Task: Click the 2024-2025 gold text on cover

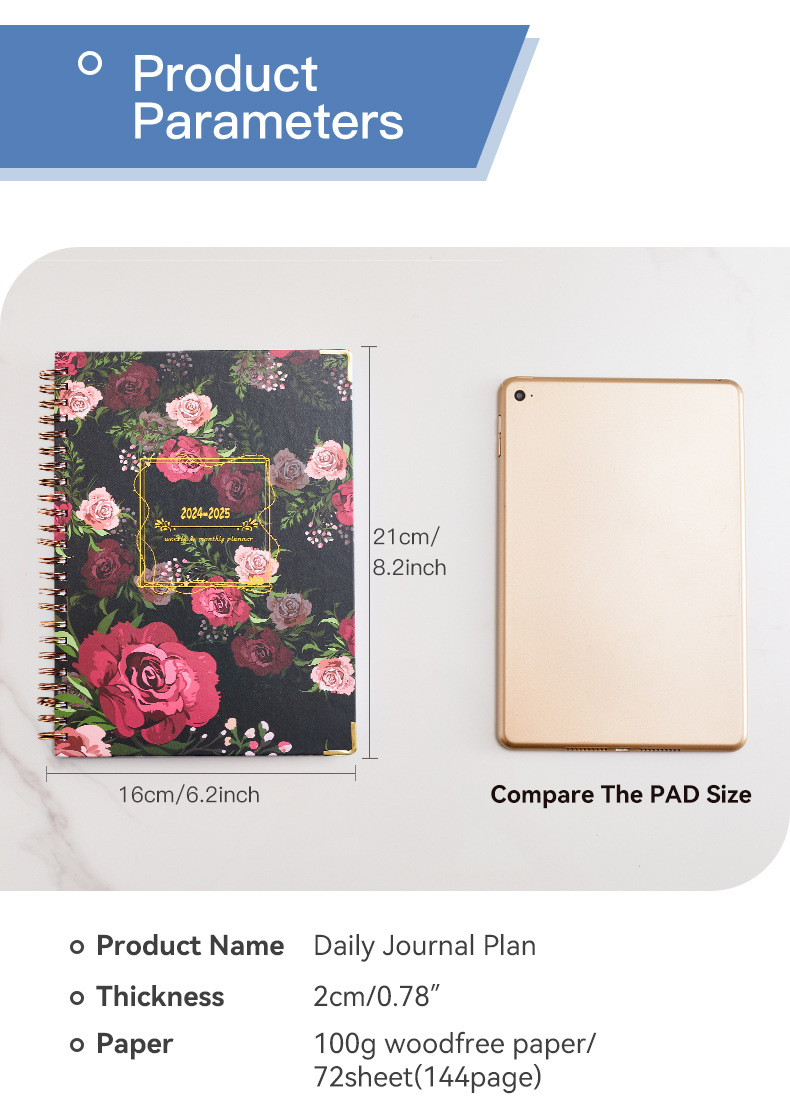Action: click(x=205, y=513)
